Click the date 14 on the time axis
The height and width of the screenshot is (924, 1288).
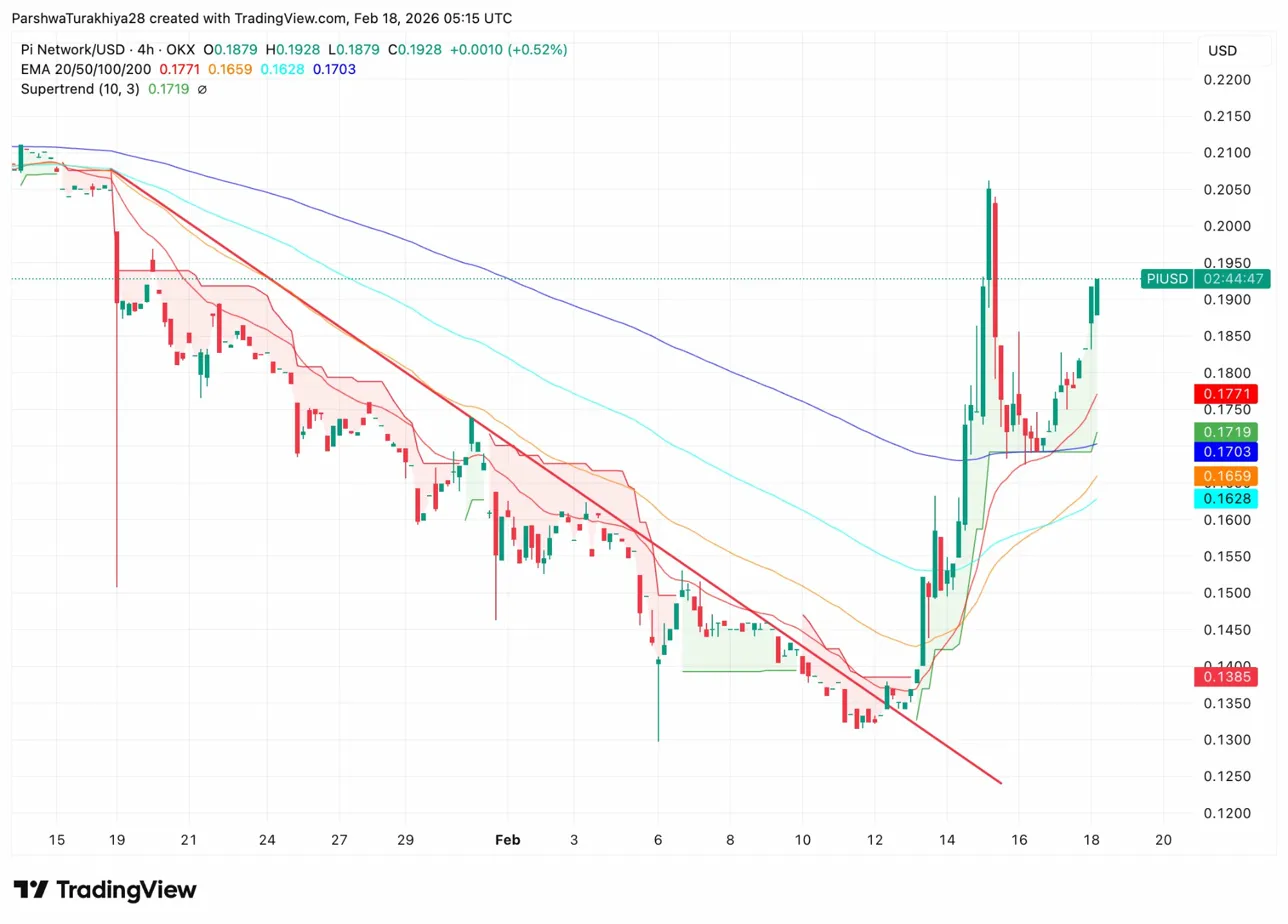click(947, 840)
